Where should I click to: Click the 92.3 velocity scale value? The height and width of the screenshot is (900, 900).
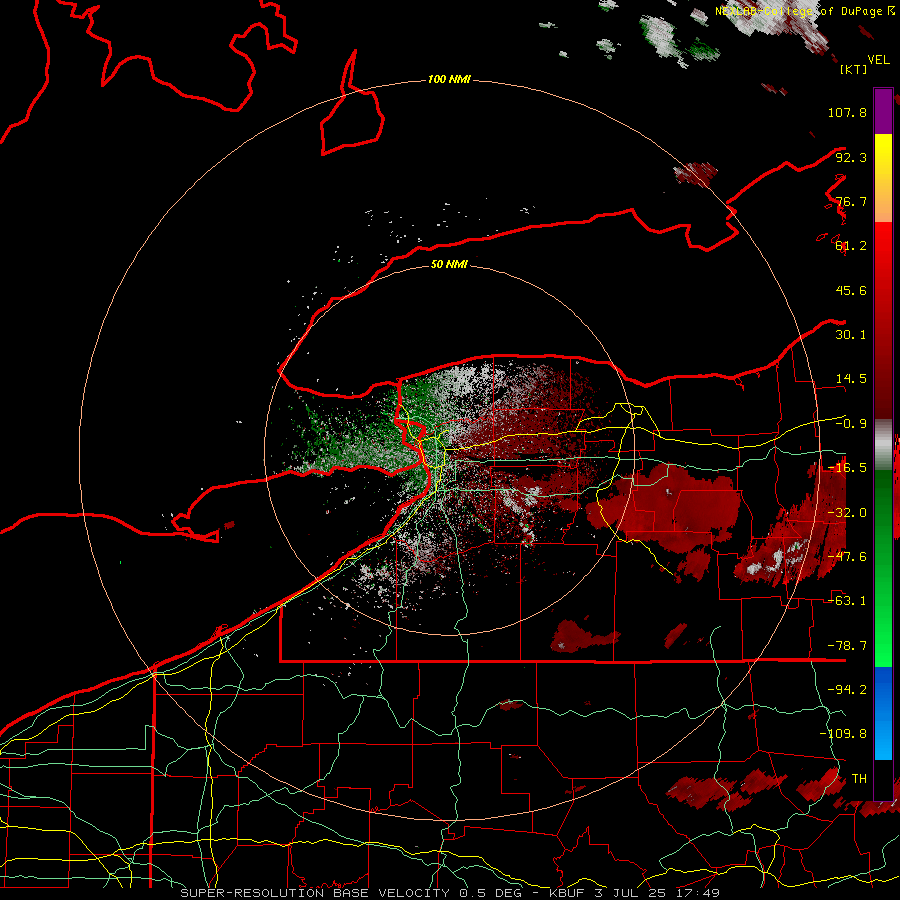[851, 157]
